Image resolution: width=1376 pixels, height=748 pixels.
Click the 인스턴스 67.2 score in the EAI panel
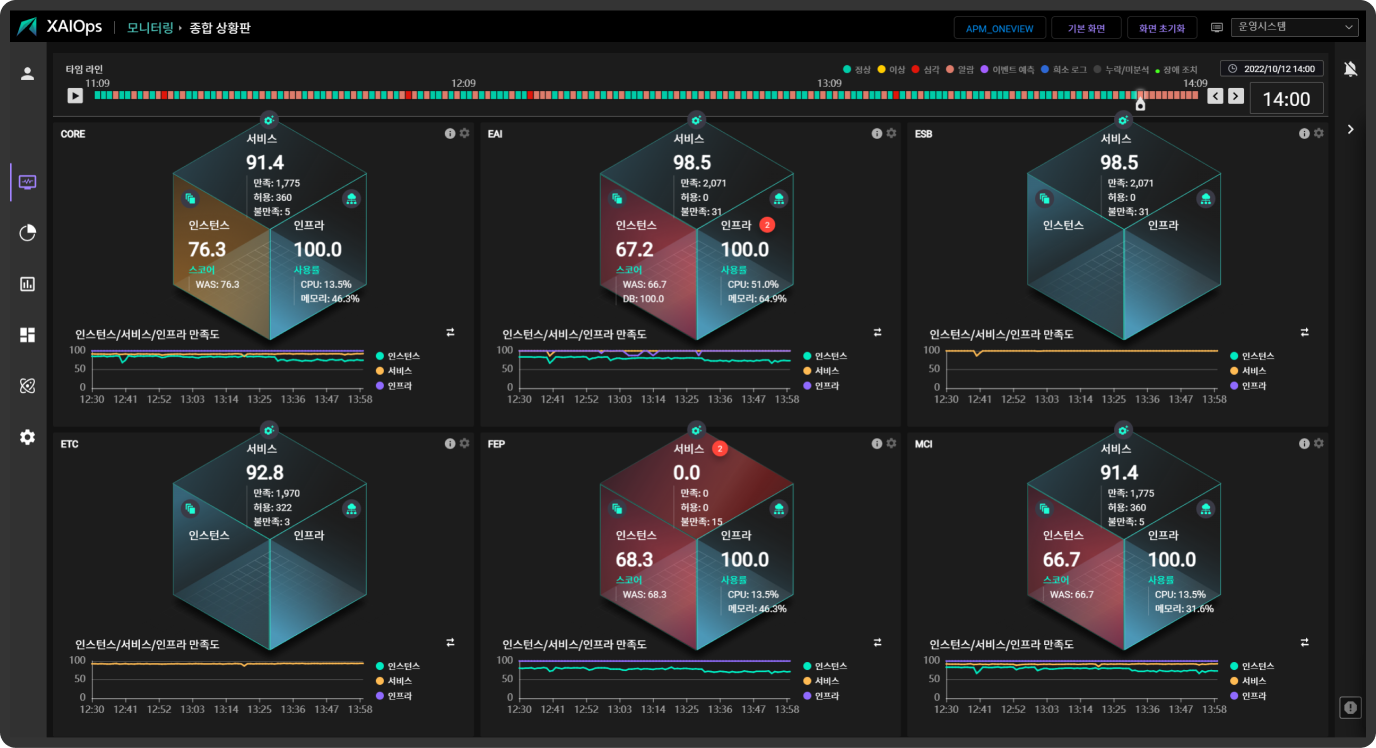tap(634, 249)
